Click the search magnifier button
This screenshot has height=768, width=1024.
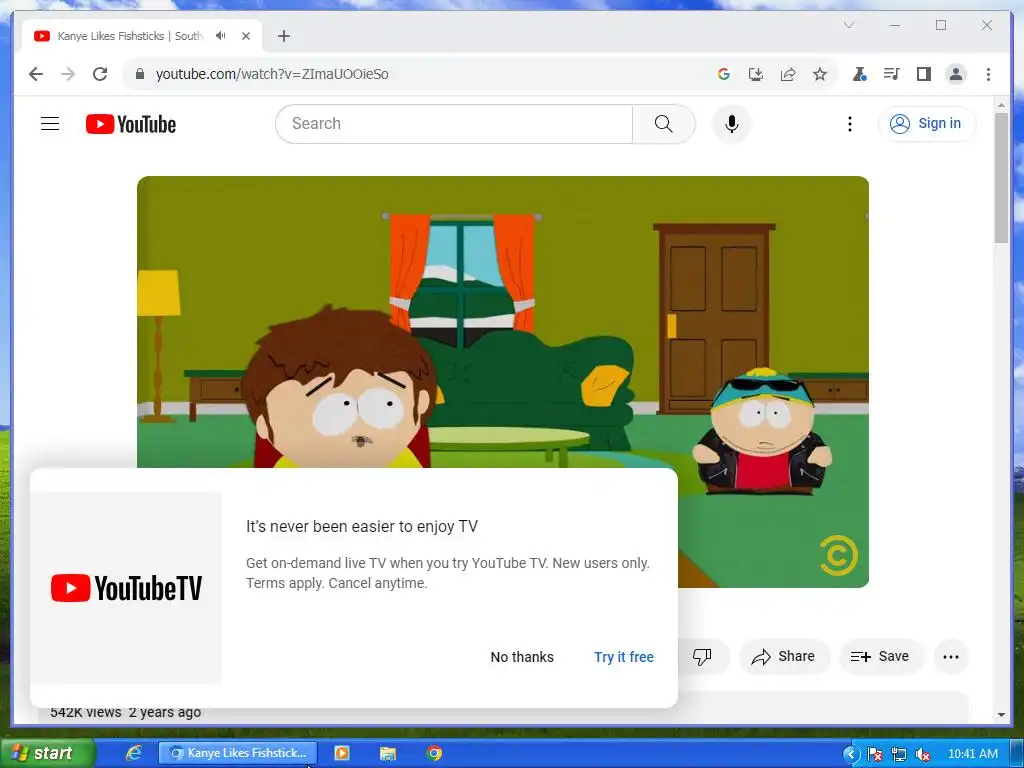(x=664, y=123)
